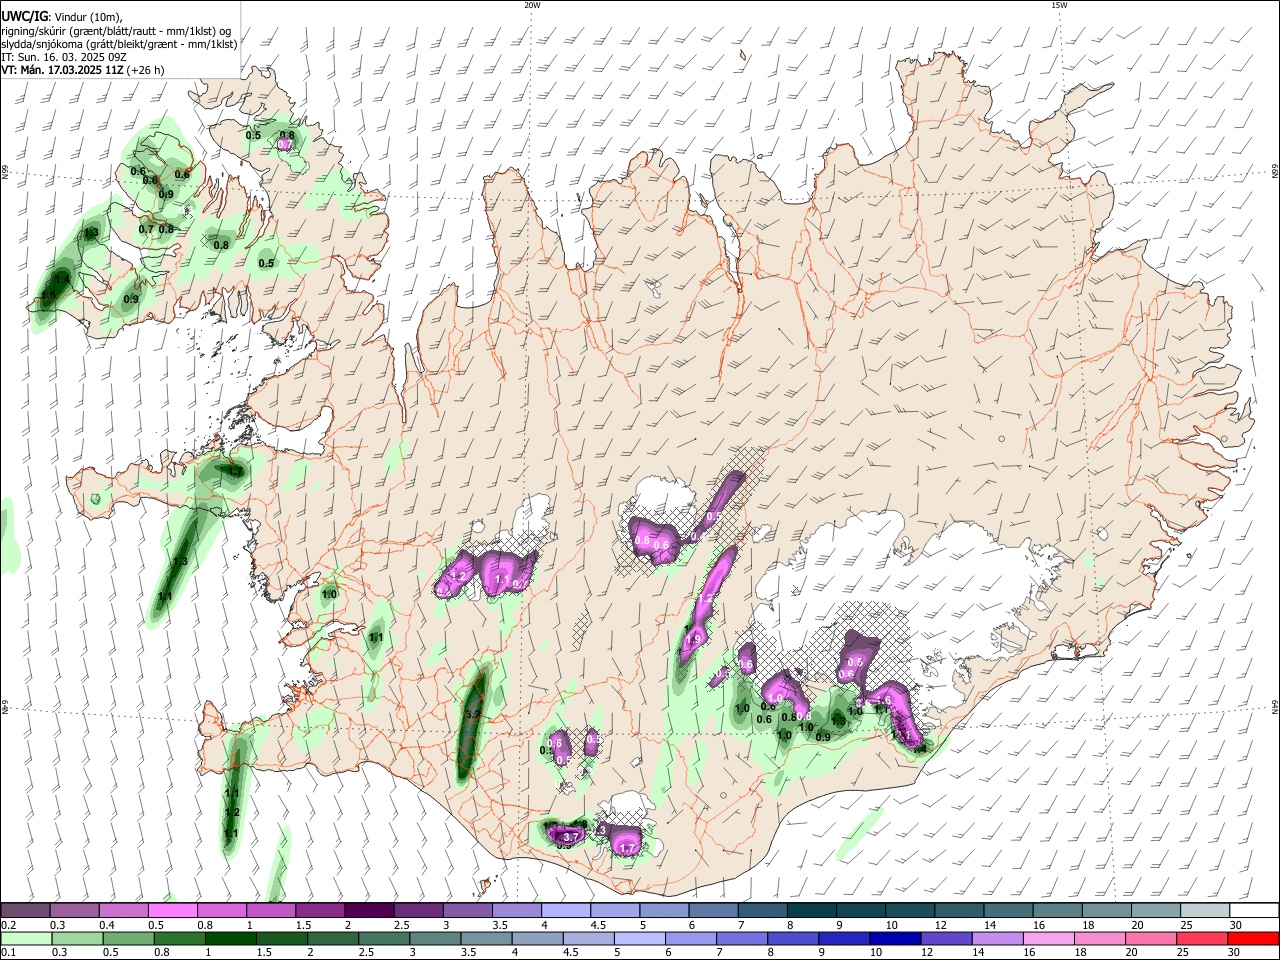This screenshot has width=1280, height=960.
Task: Pick the white top-row swatch labeled 30
Action: tap(1254, 910)
